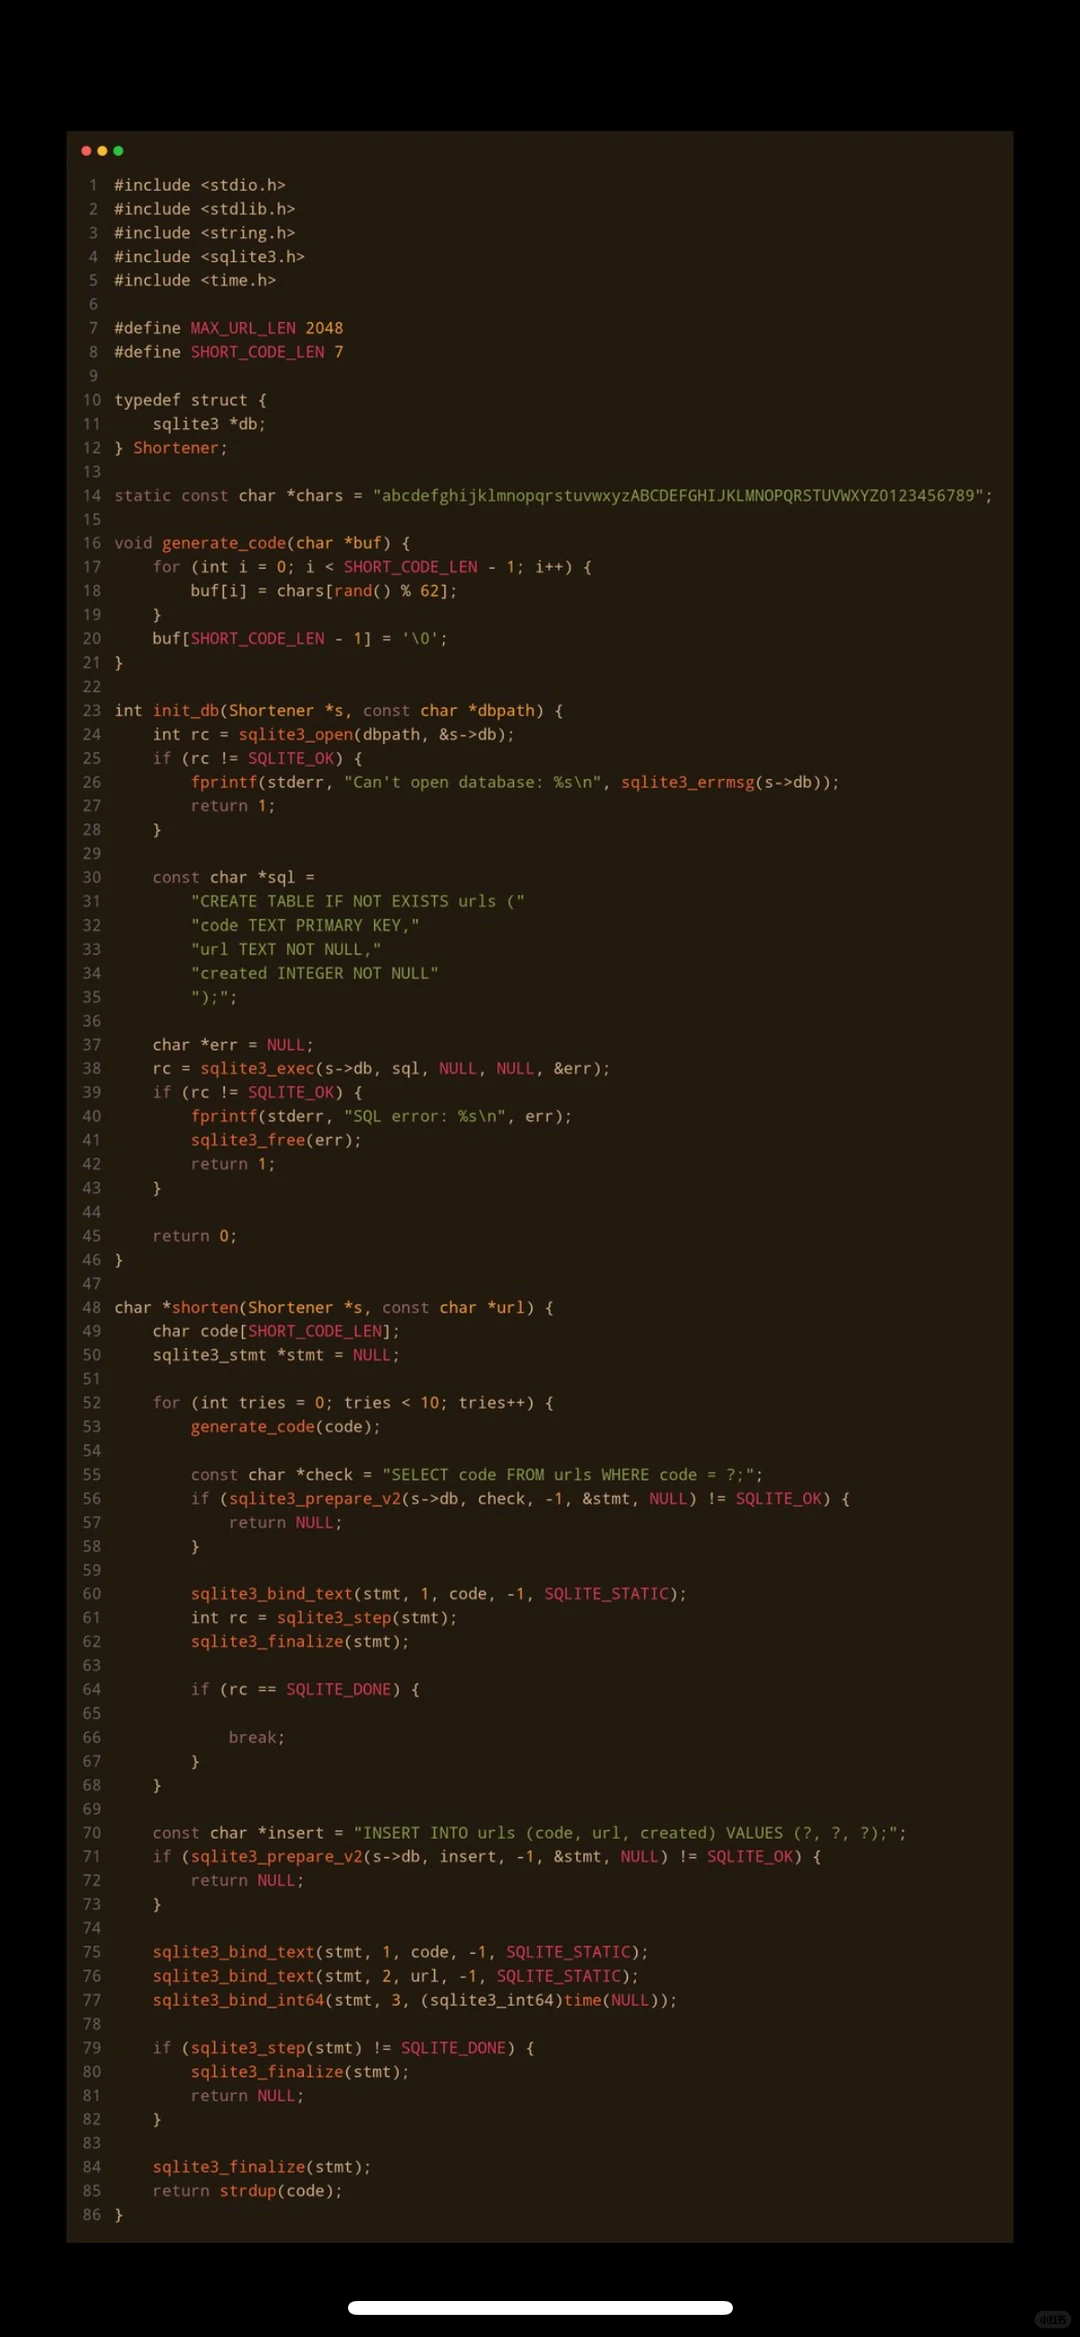
Task: Select the line '#include <time.h>'
Action: [195, 281]
